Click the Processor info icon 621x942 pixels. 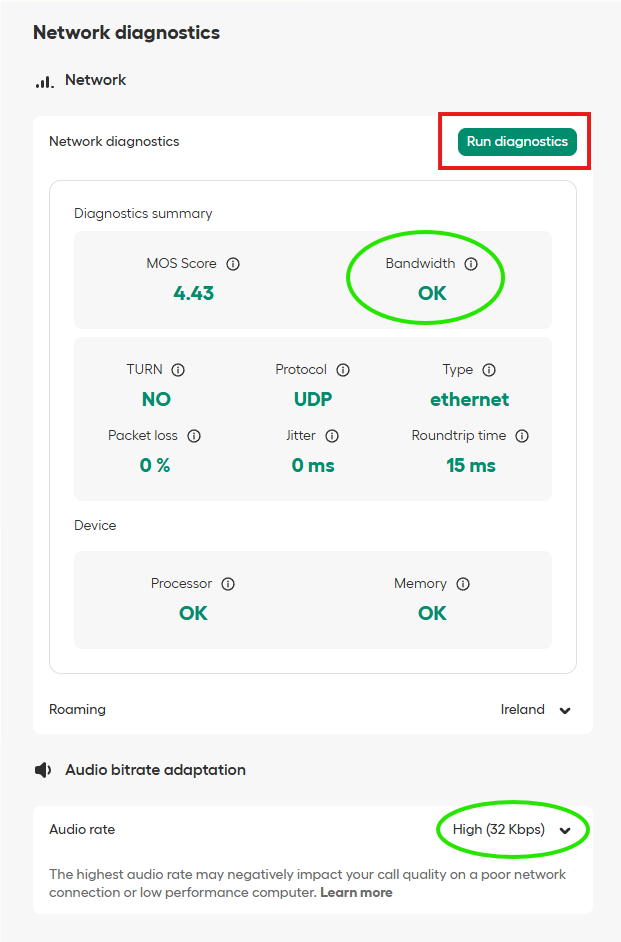pyautogui.click(x=228, y=584)
